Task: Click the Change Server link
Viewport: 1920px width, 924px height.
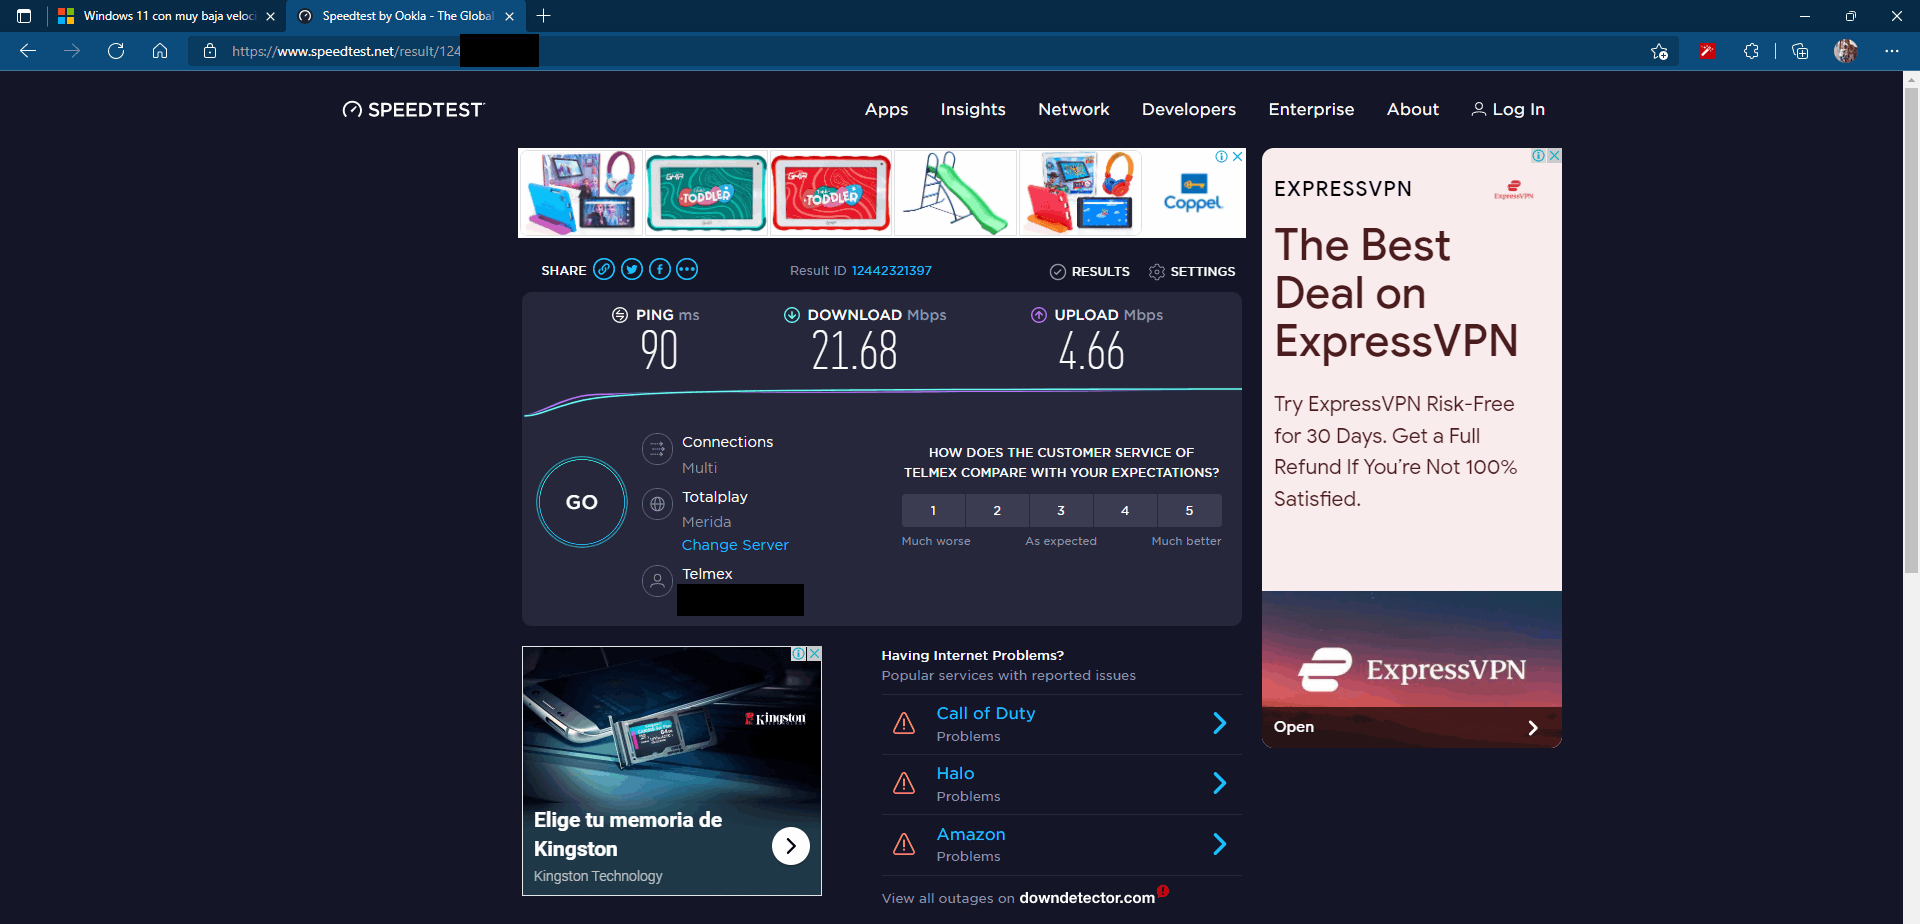Action: pos(735,545)
